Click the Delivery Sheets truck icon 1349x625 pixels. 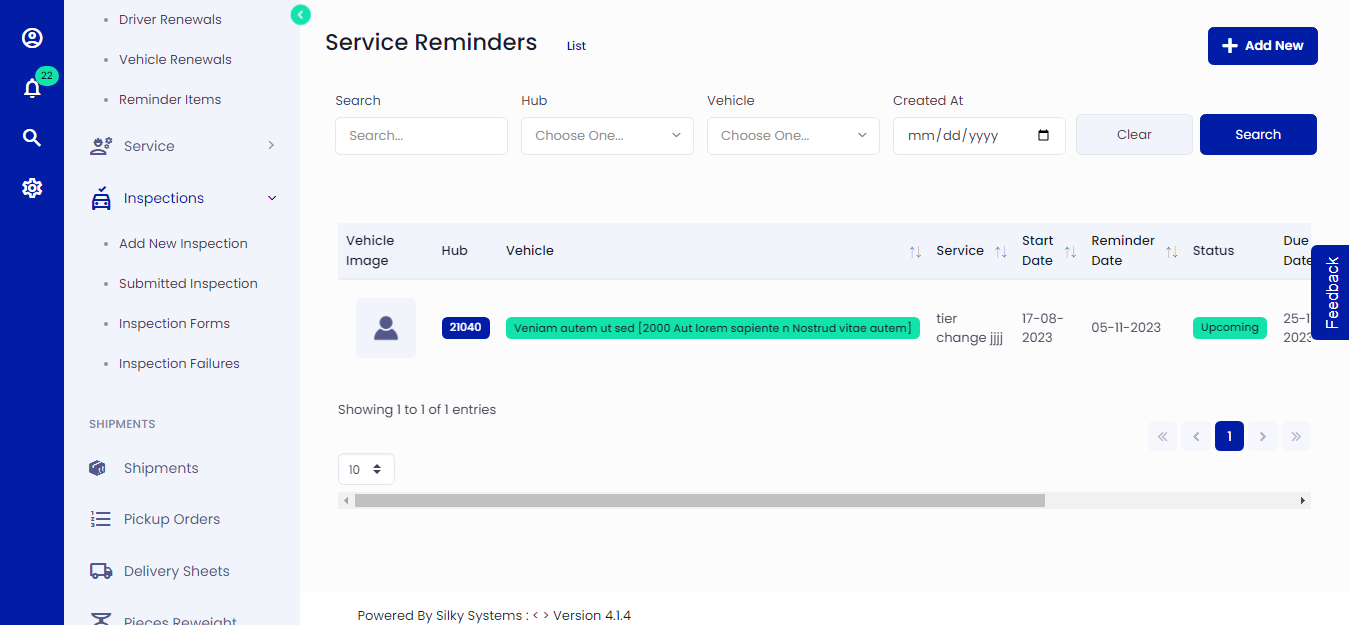coord(100,570)
